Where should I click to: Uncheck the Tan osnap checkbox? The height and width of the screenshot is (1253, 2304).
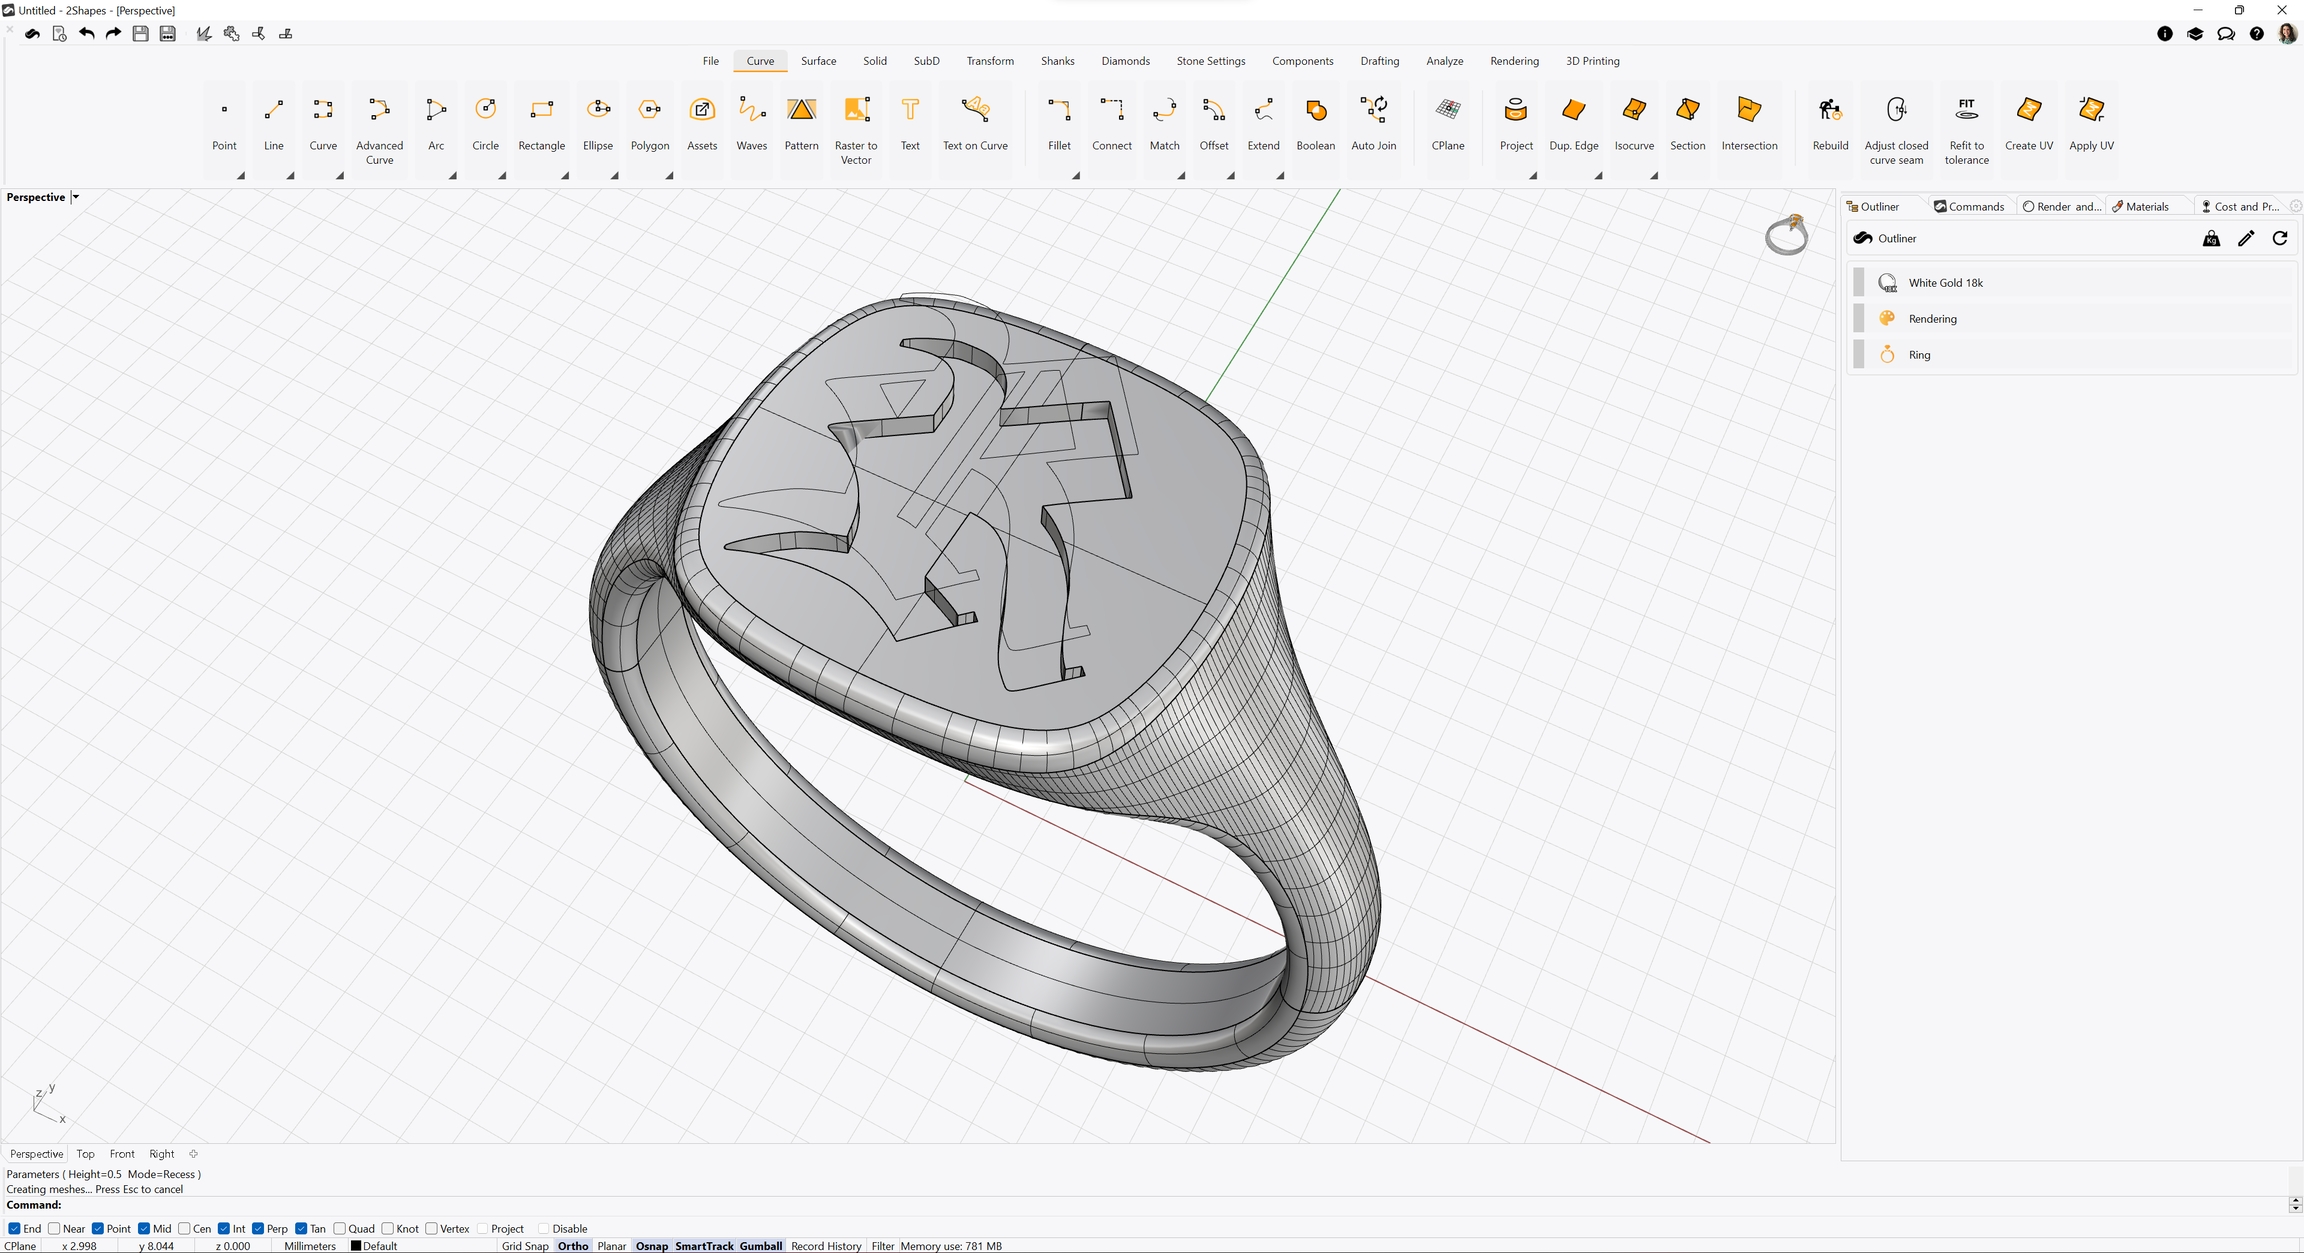click(301, 1229)
